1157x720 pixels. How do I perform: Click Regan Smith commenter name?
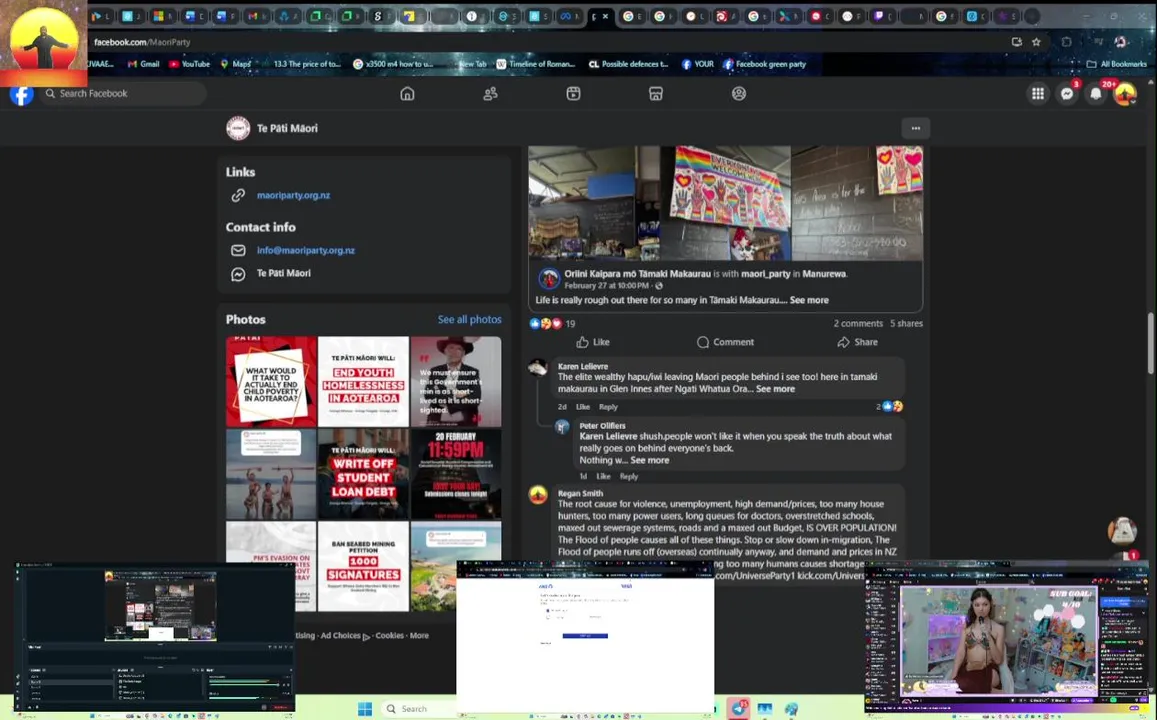pyautogui.click(x=580, y=494)
